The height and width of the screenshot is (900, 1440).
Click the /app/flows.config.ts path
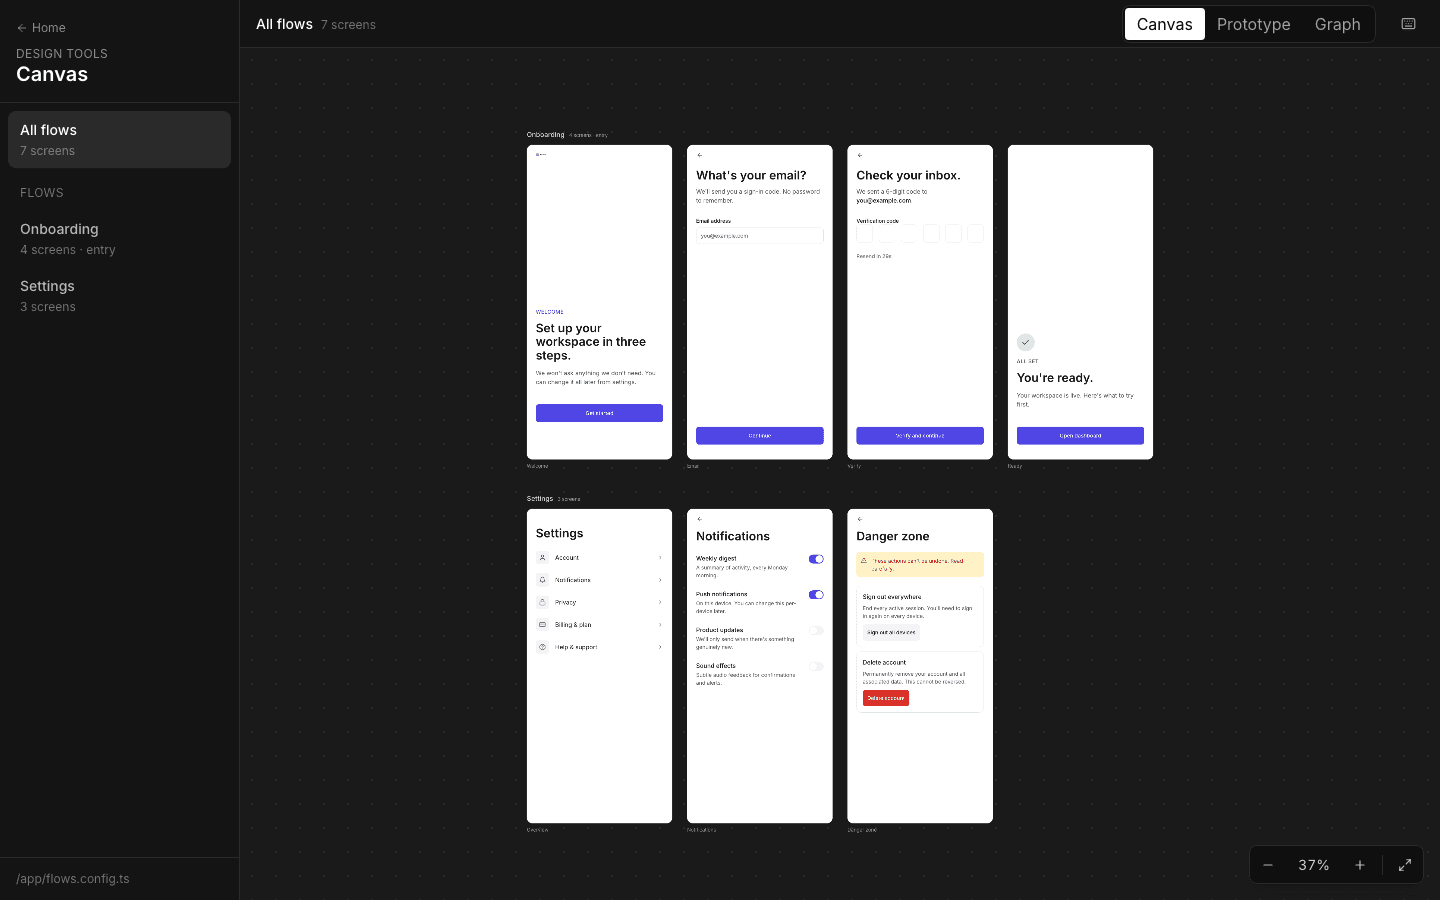pos(73,879)
